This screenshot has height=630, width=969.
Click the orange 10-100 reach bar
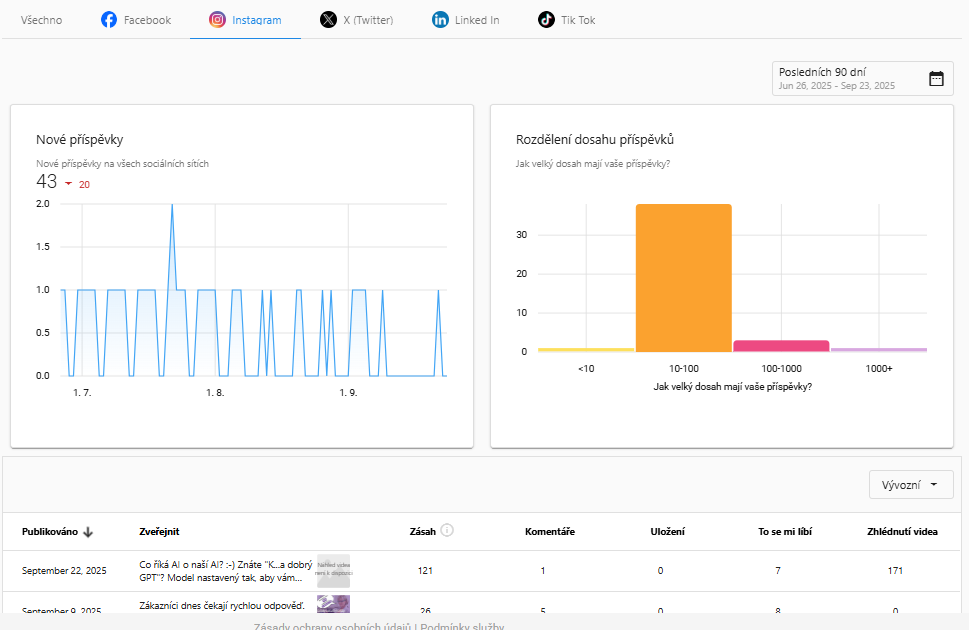point(683,278)
